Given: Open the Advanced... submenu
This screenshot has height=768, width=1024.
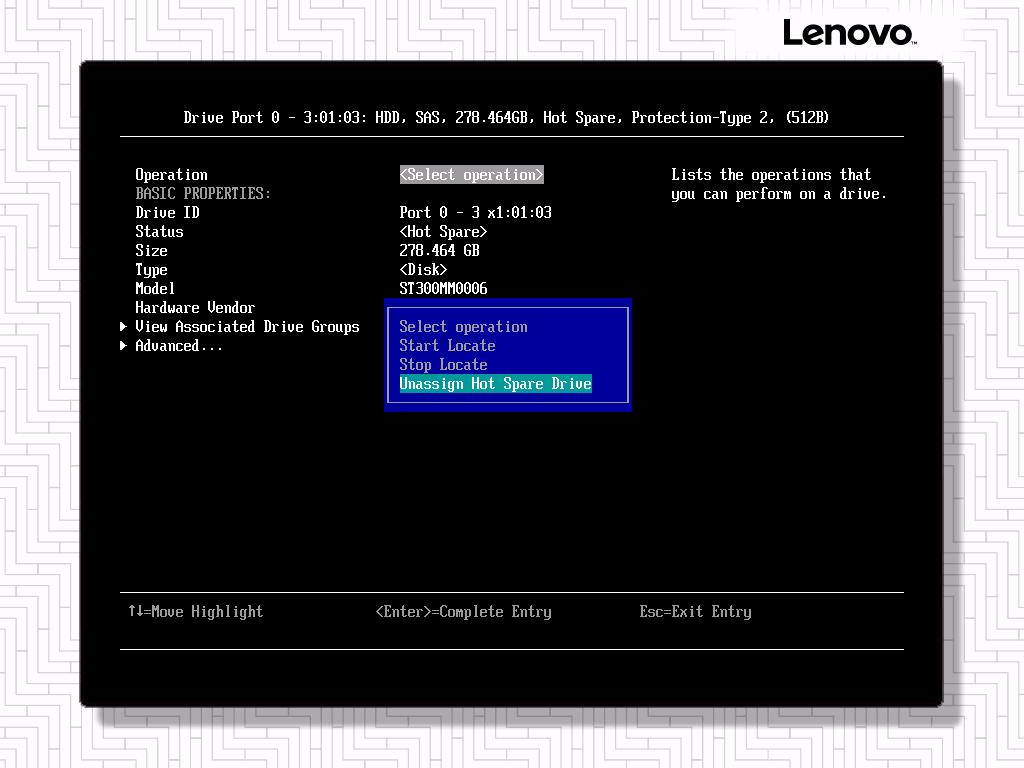Looking at the screenshot, I should pos(179,346).
